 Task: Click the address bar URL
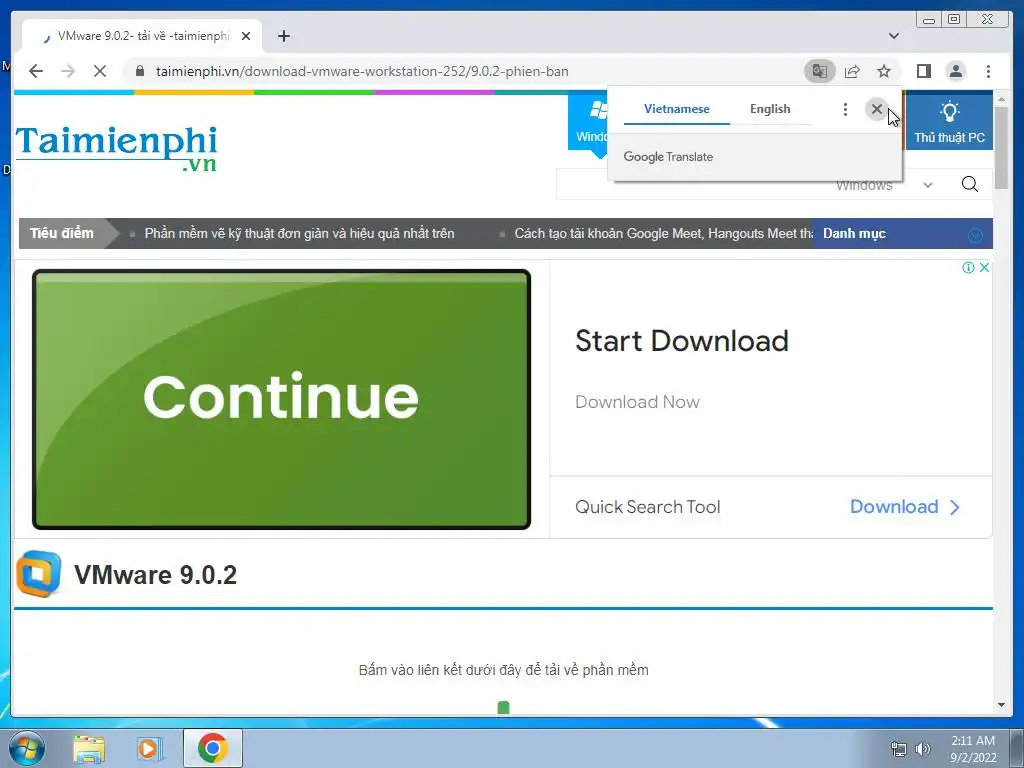[362, 71]
